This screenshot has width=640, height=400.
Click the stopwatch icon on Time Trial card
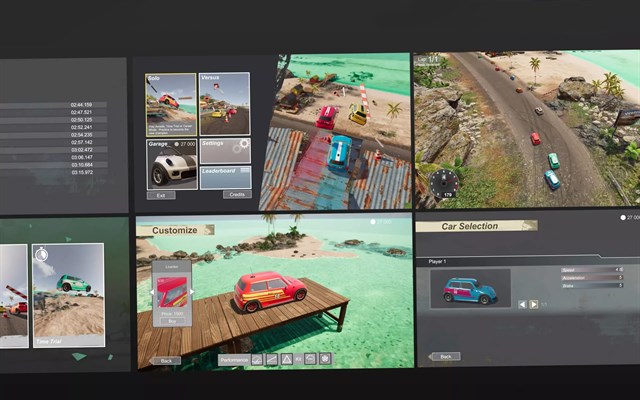pyautogui.click(x=41, y=254)
